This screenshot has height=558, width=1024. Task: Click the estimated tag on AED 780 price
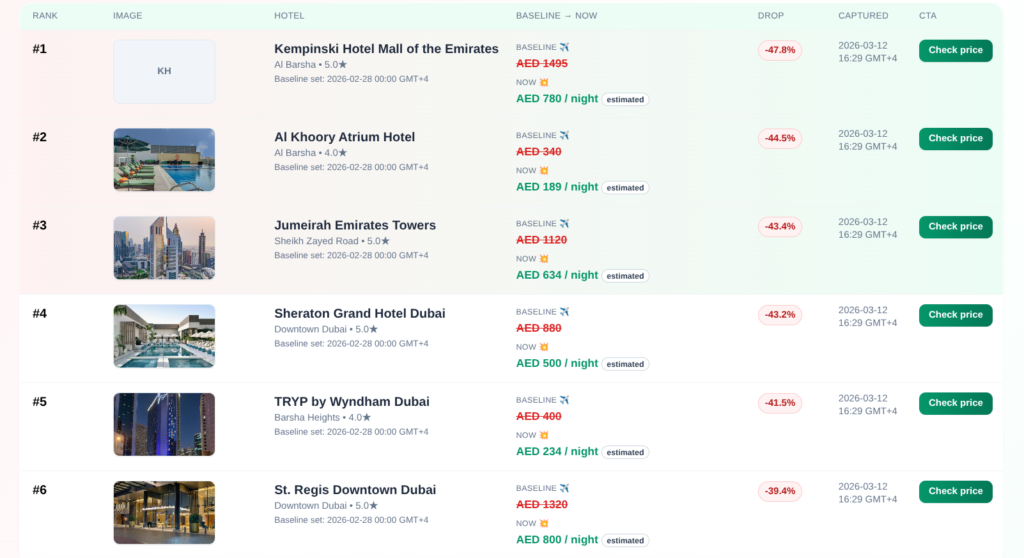coord(625,100)
